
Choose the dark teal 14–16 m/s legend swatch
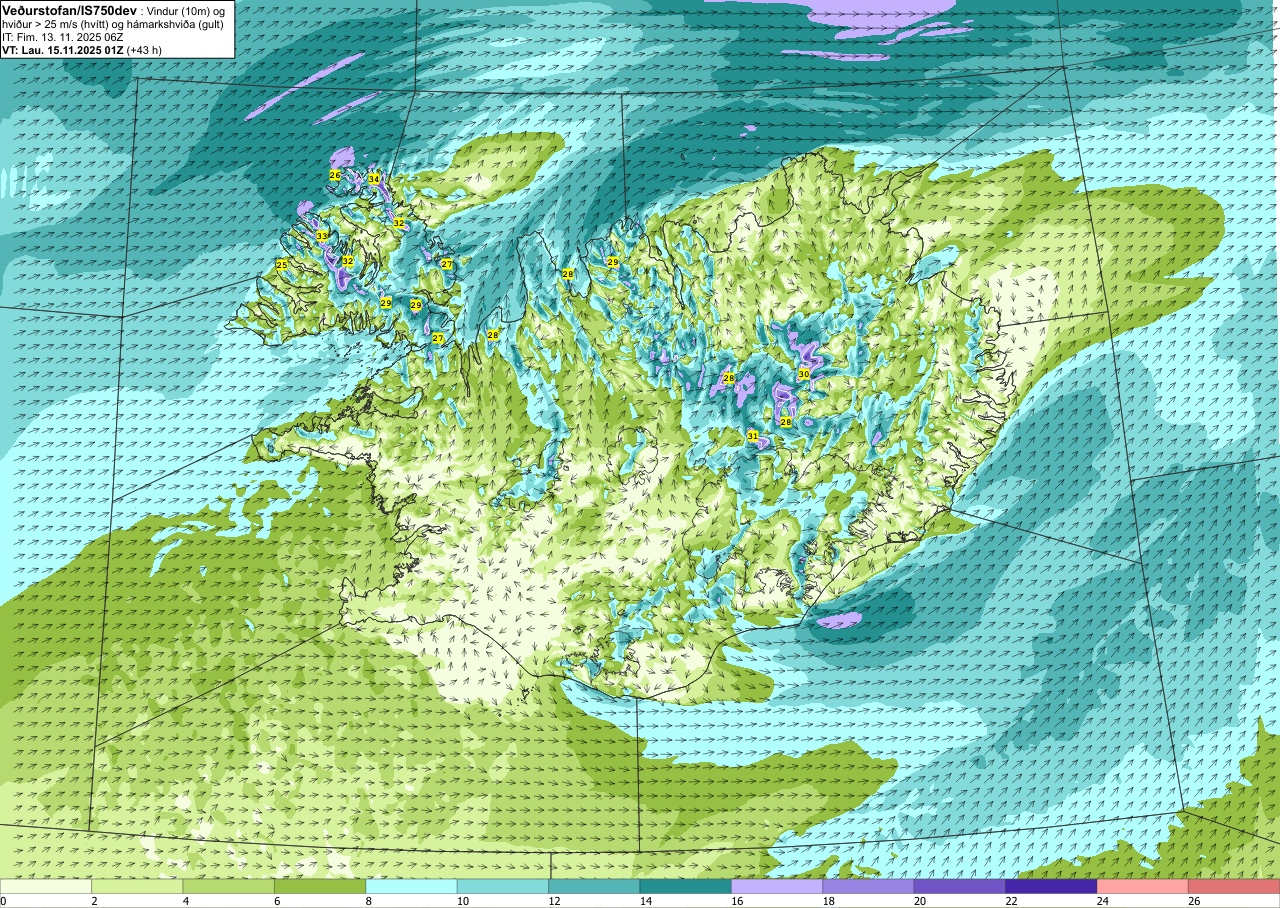[x=686, y=886]
